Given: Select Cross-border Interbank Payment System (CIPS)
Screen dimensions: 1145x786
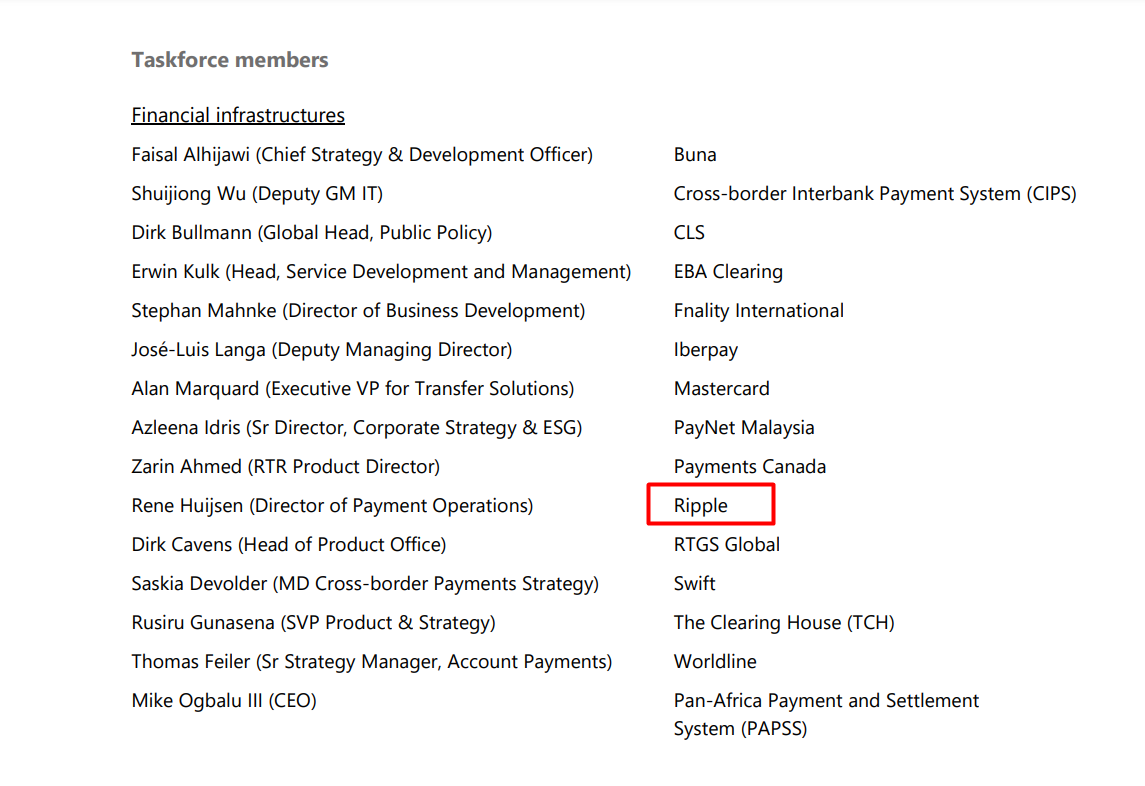Looking at the screenshot, I should click(x=875, y=194).
